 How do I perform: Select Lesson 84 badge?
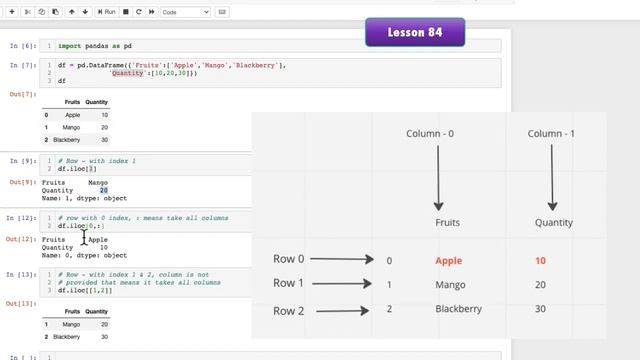(x=415, y=32)
